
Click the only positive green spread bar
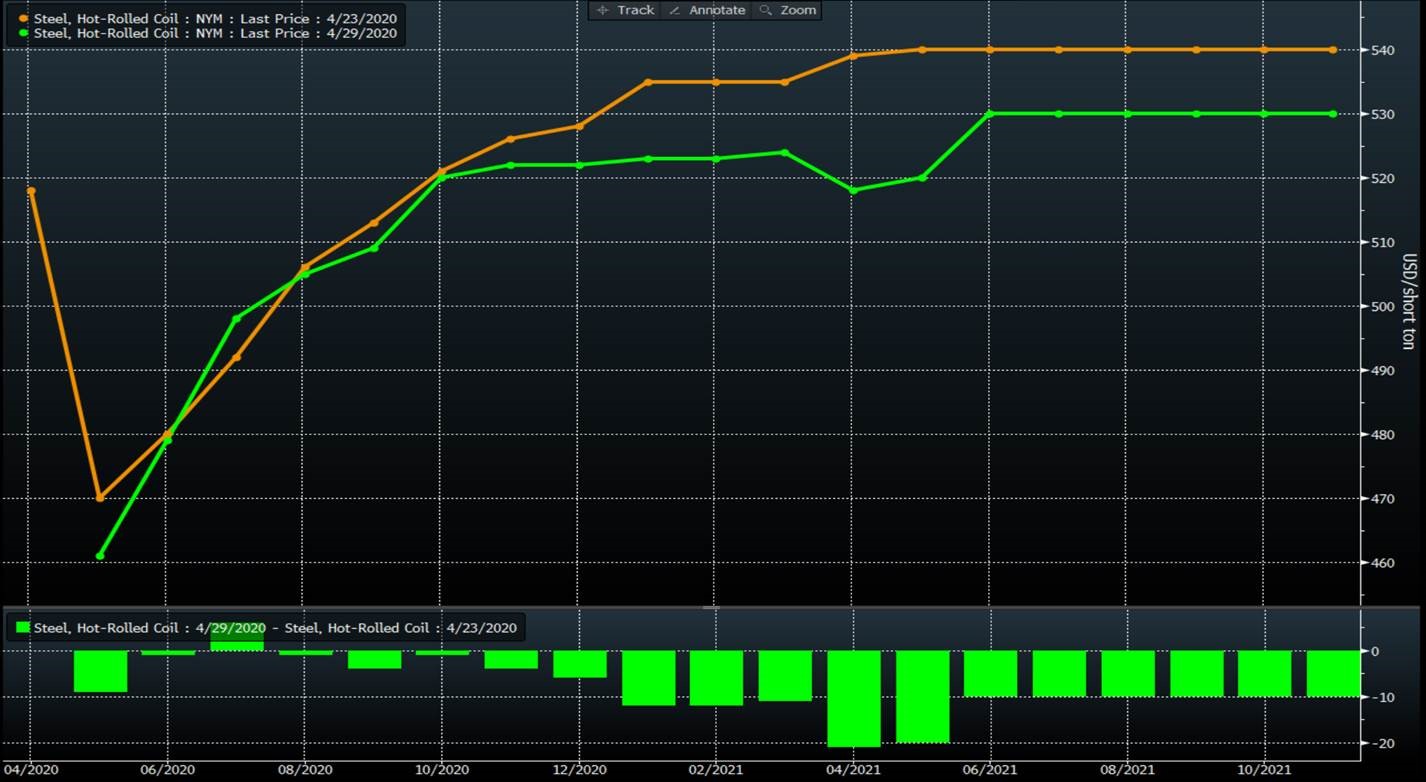(x=237, y=640)
